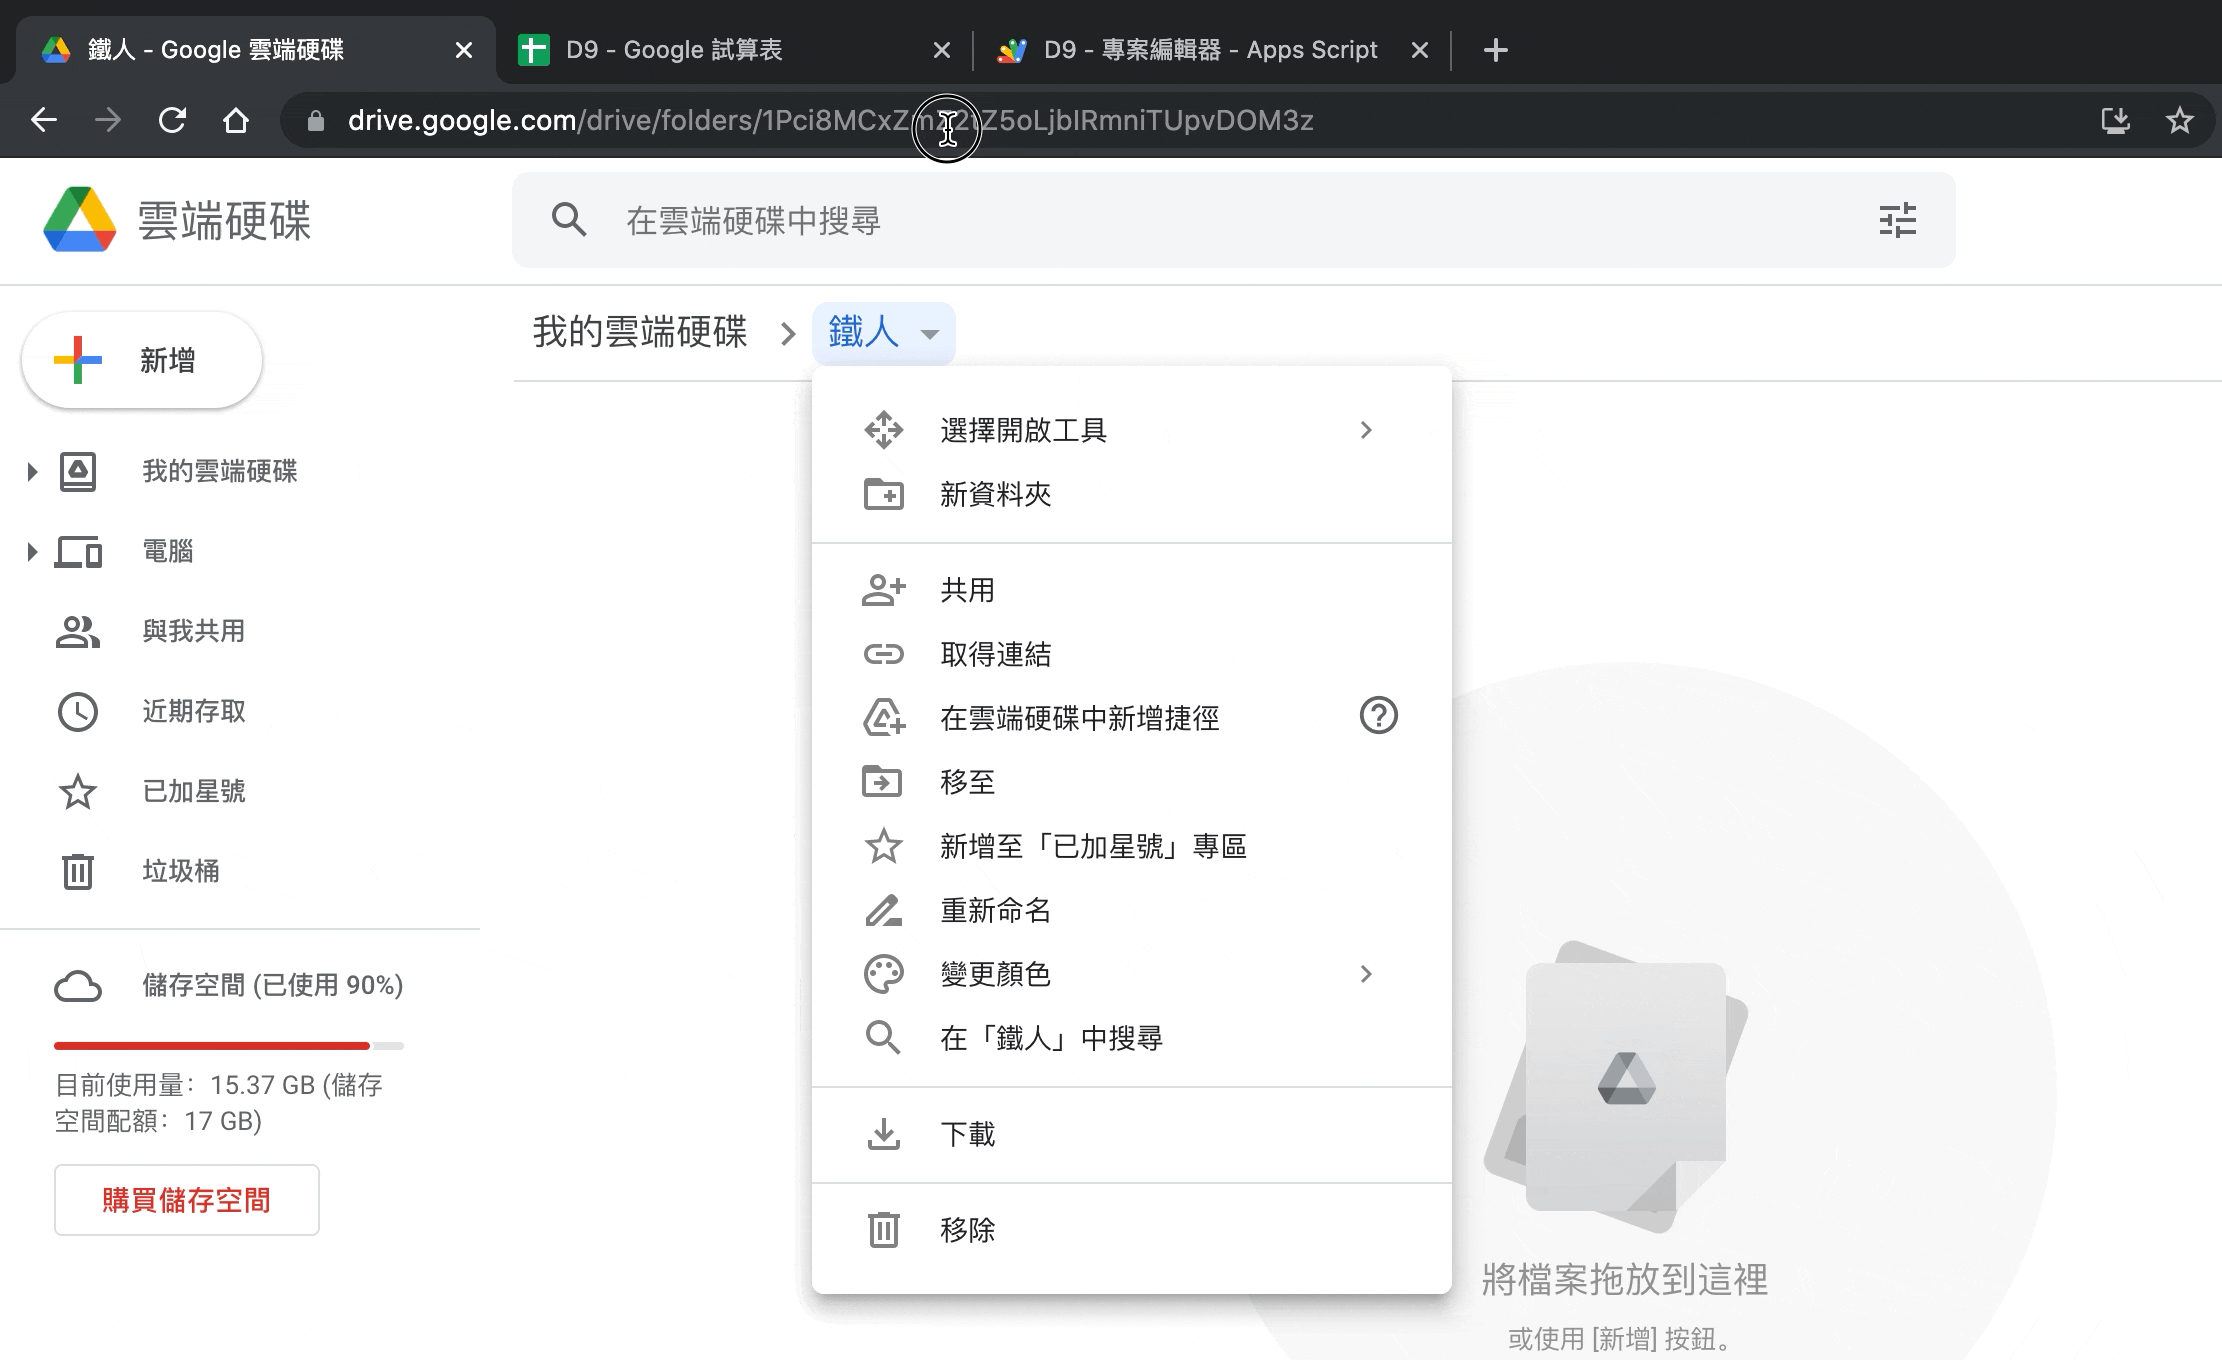2222x1360 pixels.
Task: Toggle the 鐵人 folder dropdown arrow
Action: [x=930, y=334]
